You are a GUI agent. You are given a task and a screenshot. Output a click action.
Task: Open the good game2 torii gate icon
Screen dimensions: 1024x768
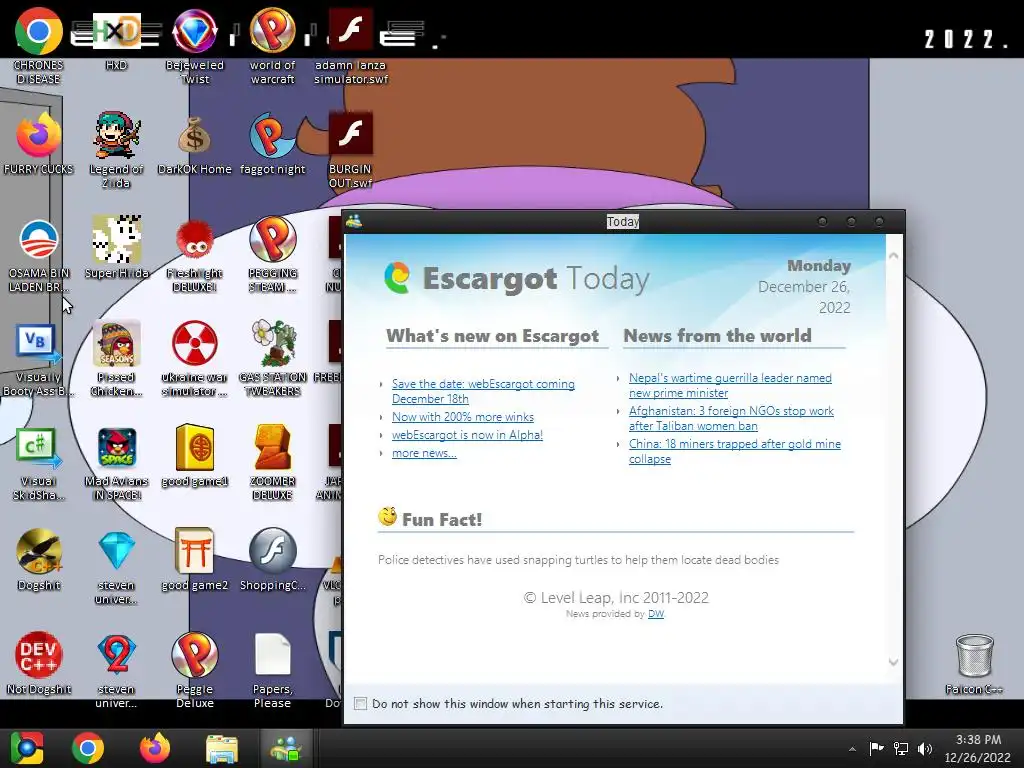pos(194,551)
